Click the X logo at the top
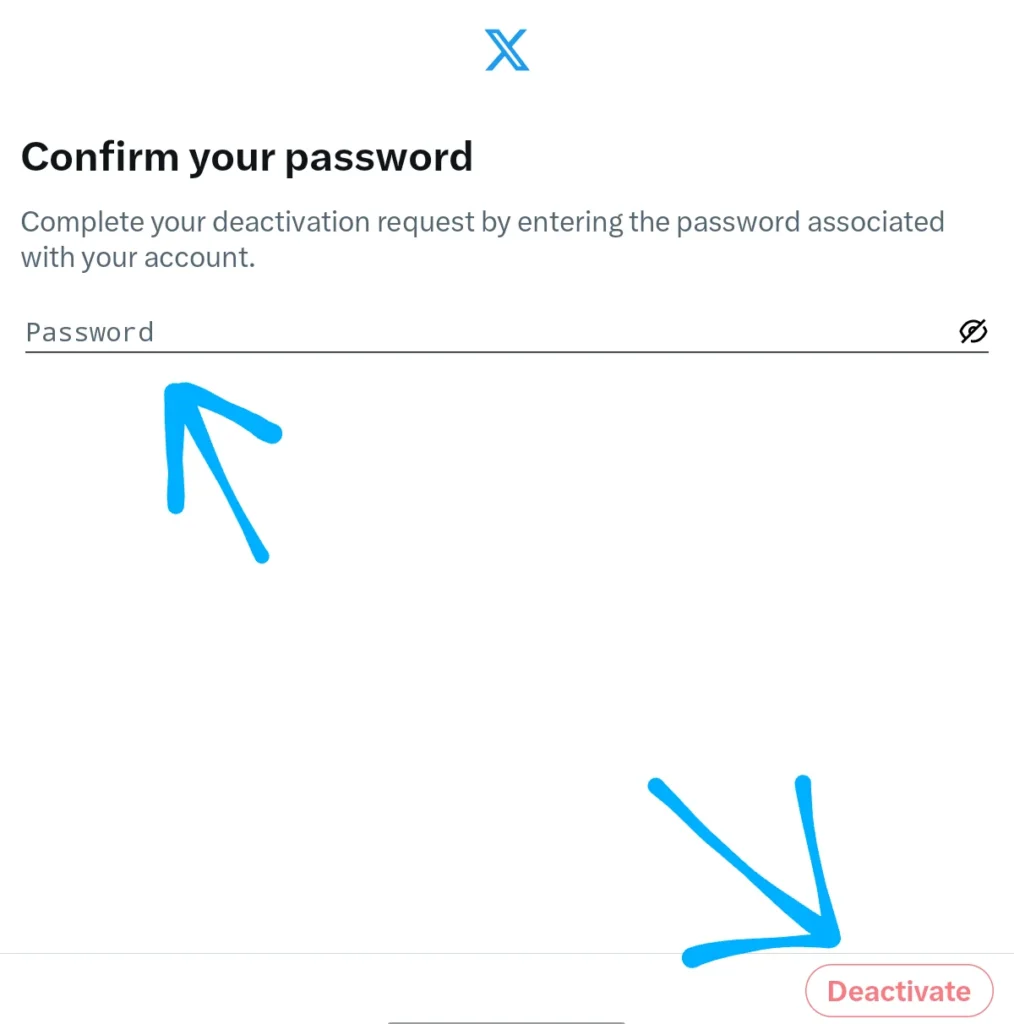The width and height of the screenshot is (1014, 1024). (x=507, y=50)
